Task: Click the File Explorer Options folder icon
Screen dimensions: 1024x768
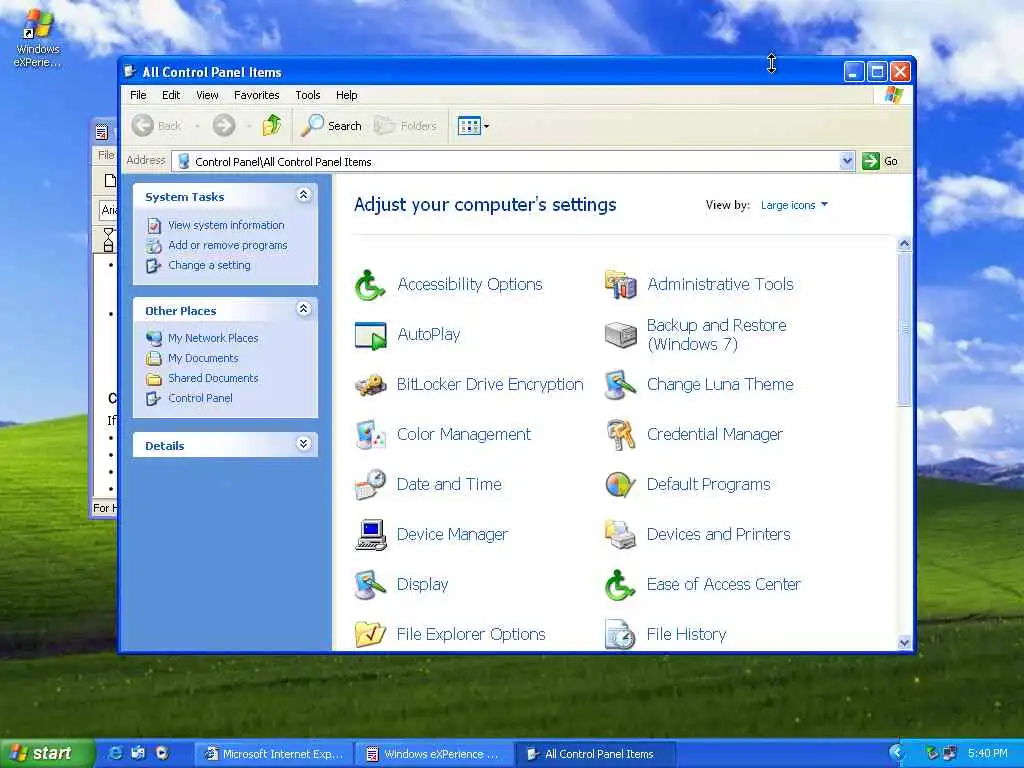Action: point(370,633)
